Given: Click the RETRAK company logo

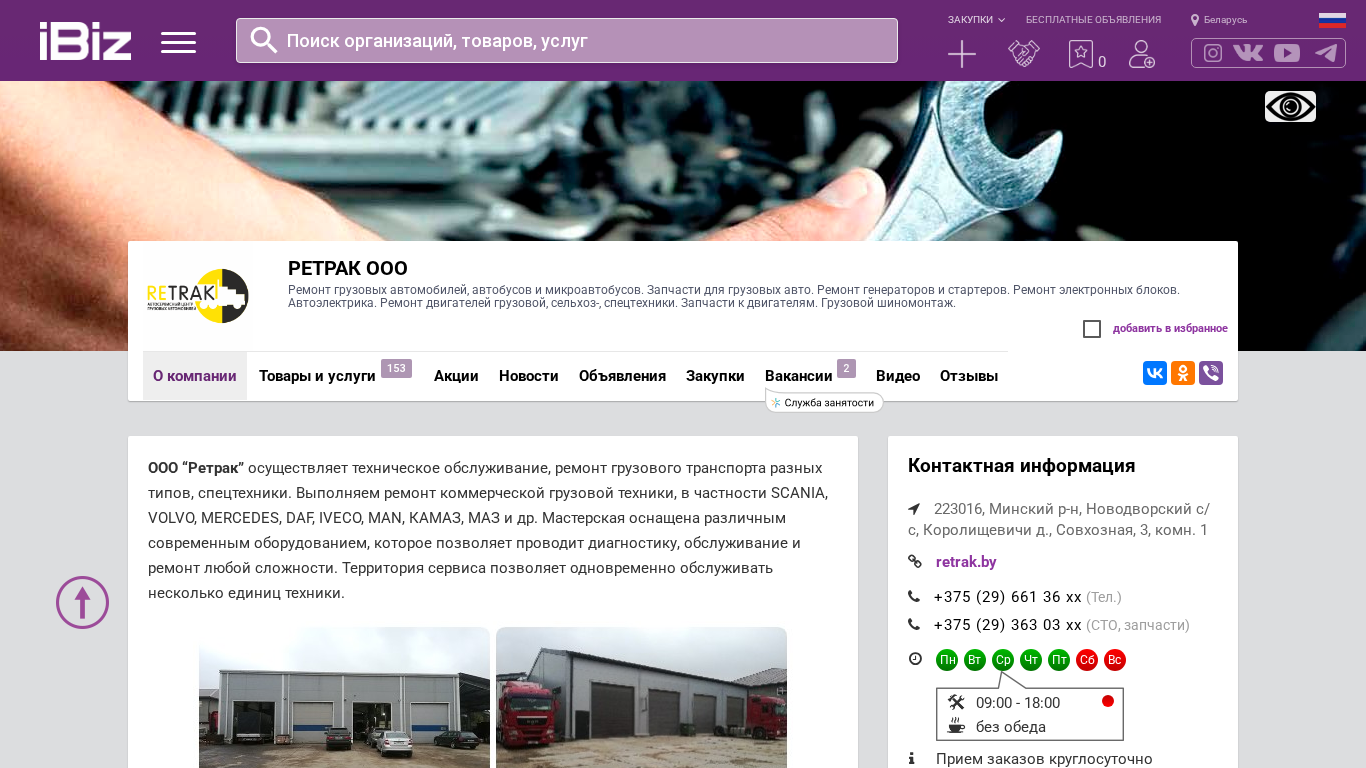Looking at the screenshot, I should [x=198, y=296].
